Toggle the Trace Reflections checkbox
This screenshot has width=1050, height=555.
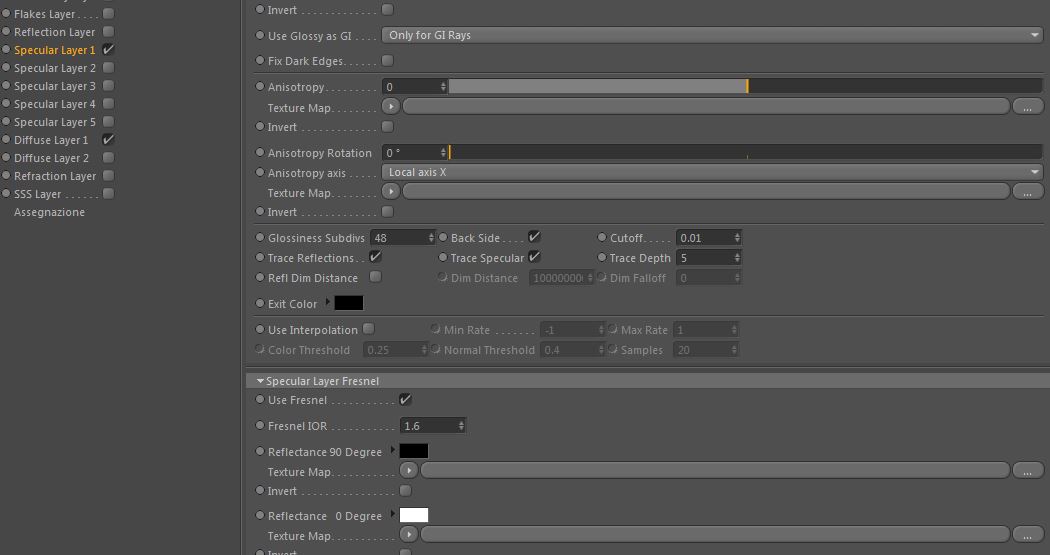[x=375, y=256]
